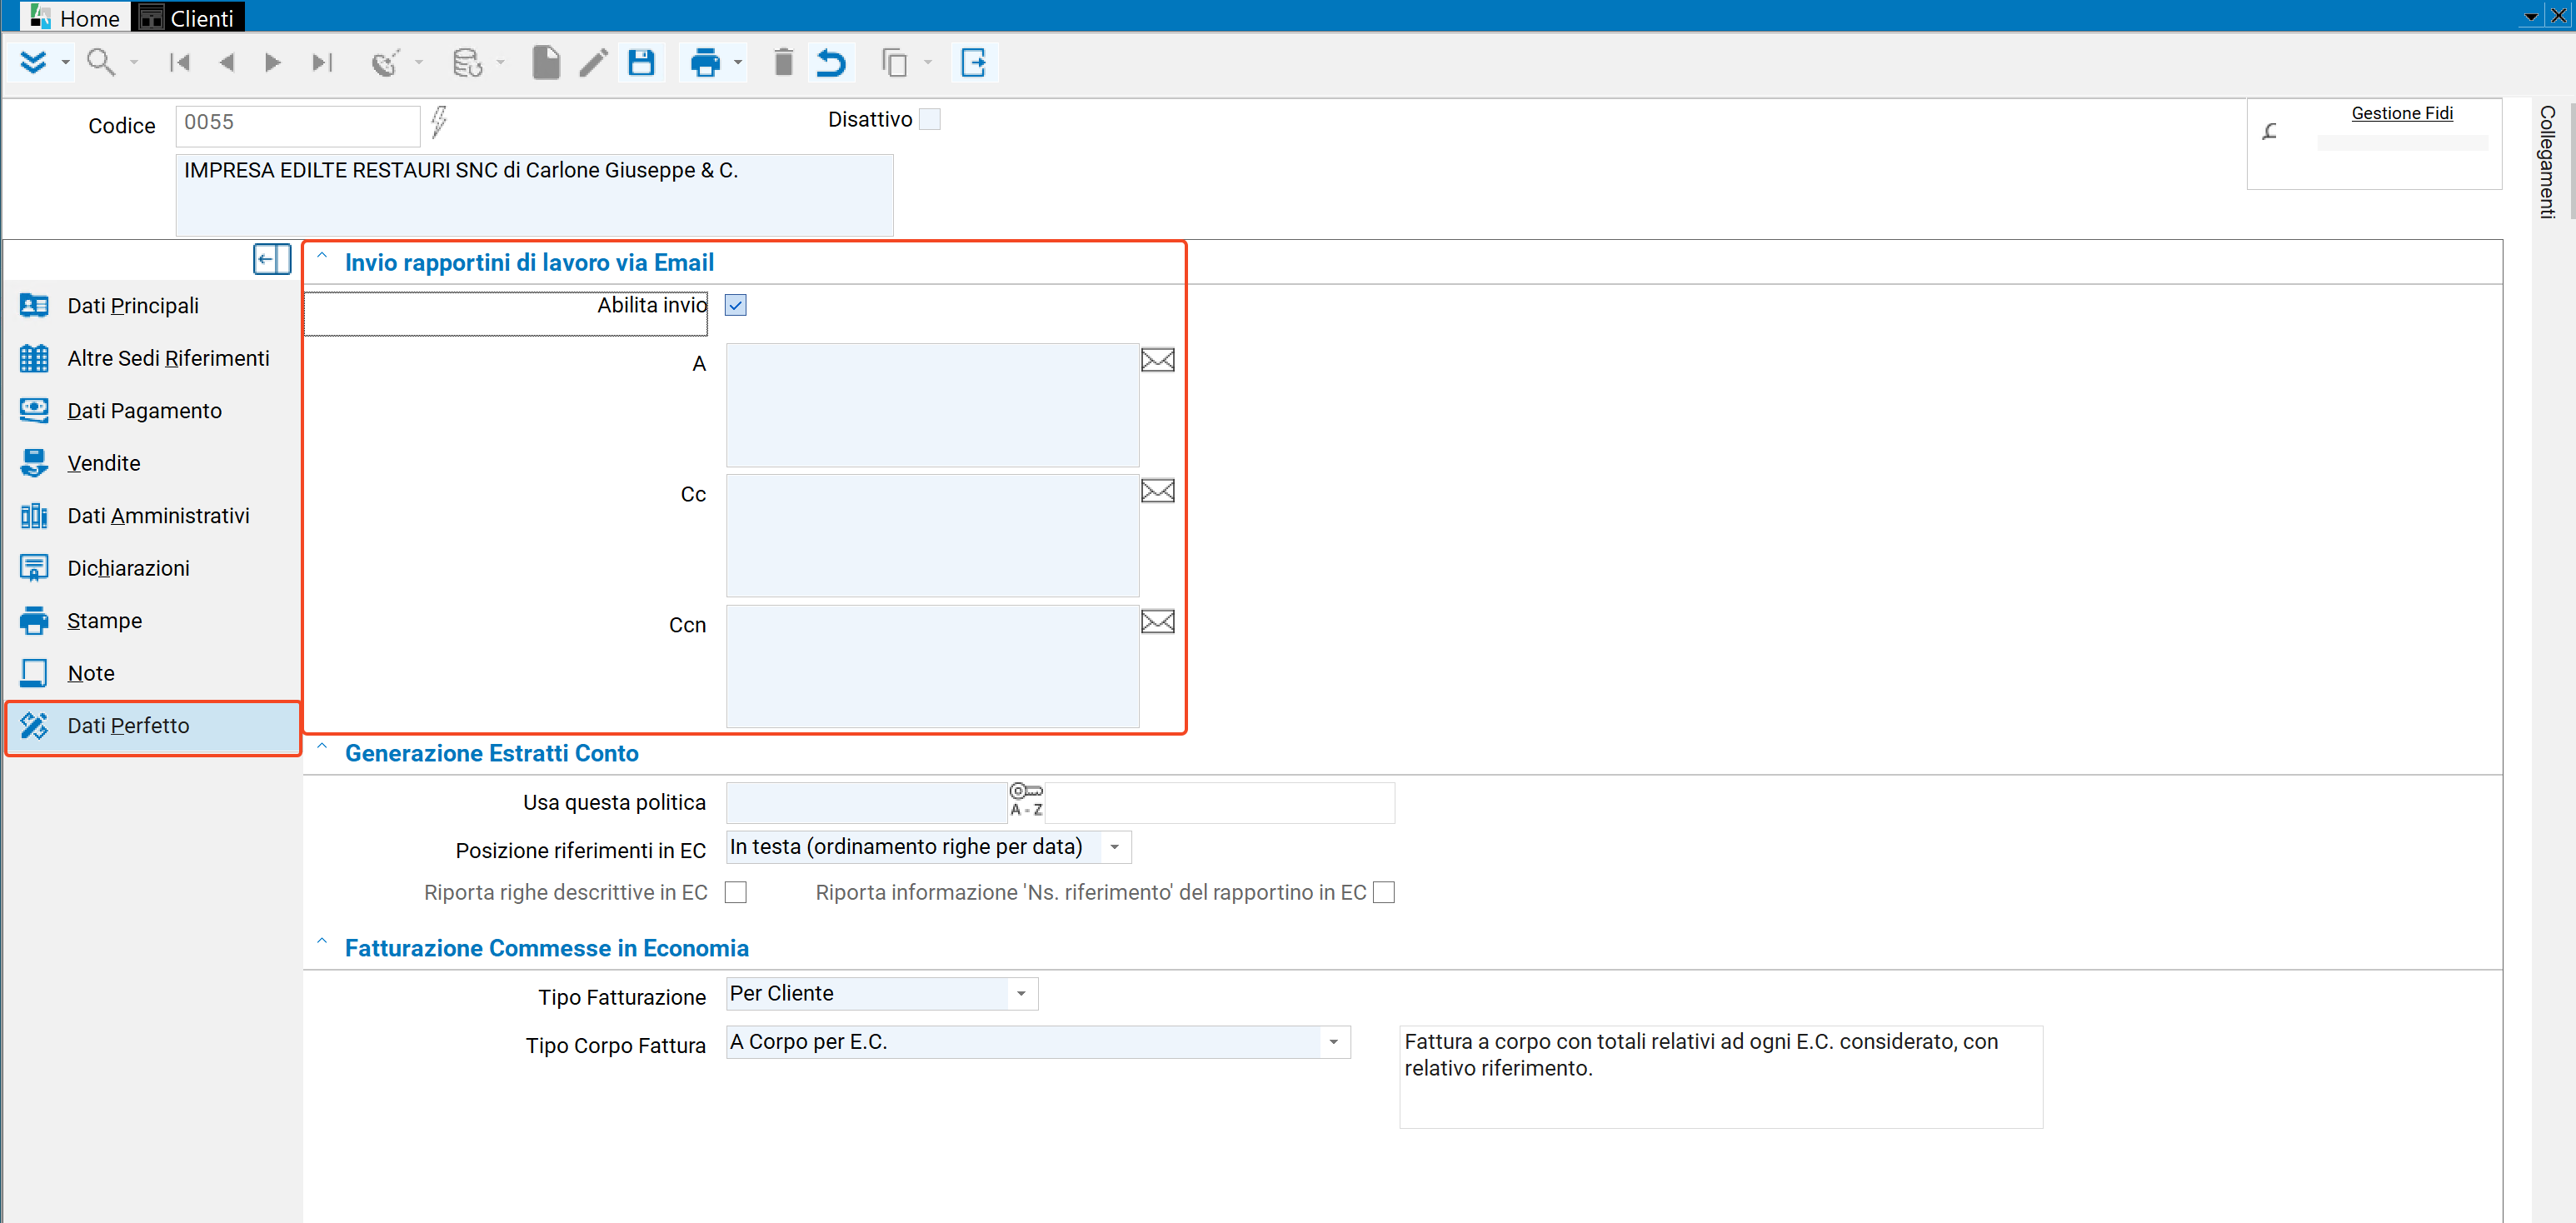Viewport: 2576px width, 1223px height.
Task: Expand the Collegamenti side panel
Action: (2548, 162)
